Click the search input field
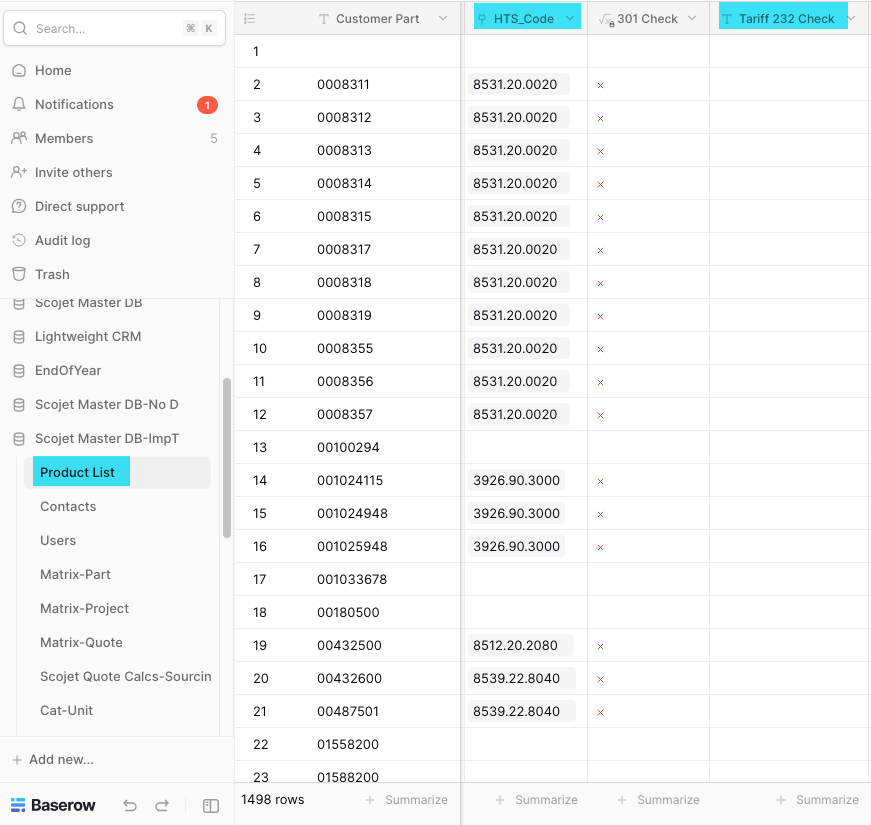This screenshot has width=871, height=825. pos(105,29)
